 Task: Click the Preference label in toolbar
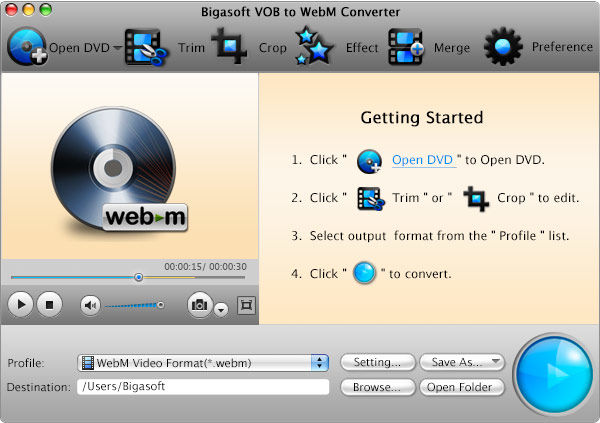coord(562,47)
